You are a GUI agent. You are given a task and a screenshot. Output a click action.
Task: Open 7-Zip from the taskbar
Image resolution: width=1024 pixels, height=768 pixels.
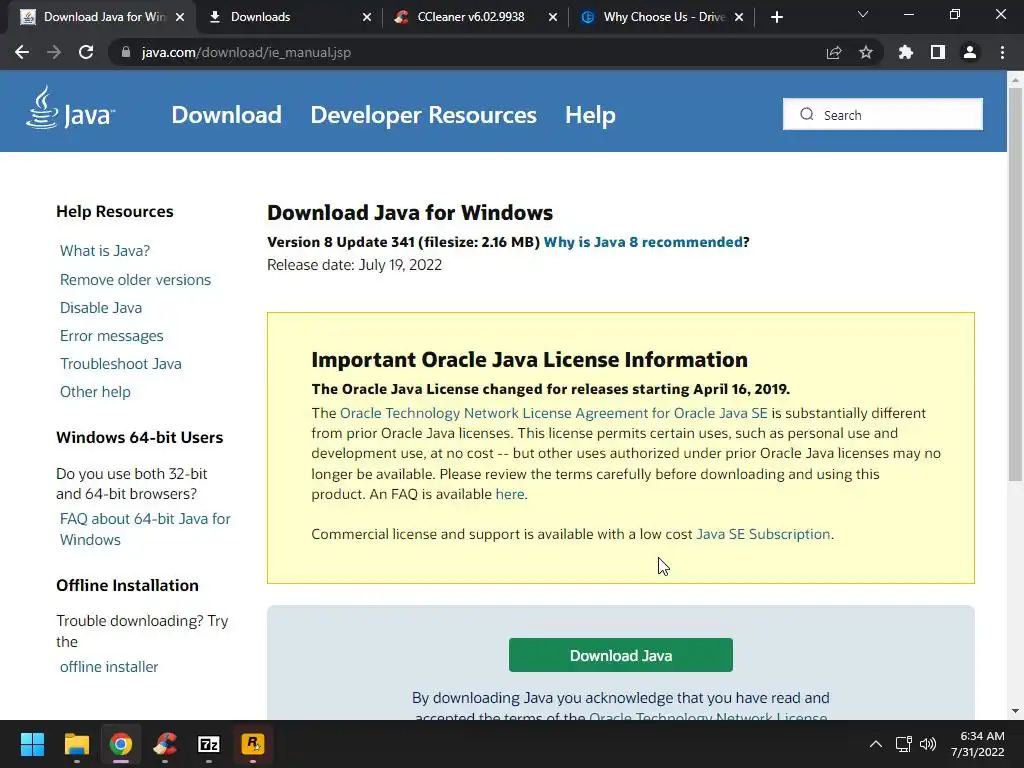(209, 744)
